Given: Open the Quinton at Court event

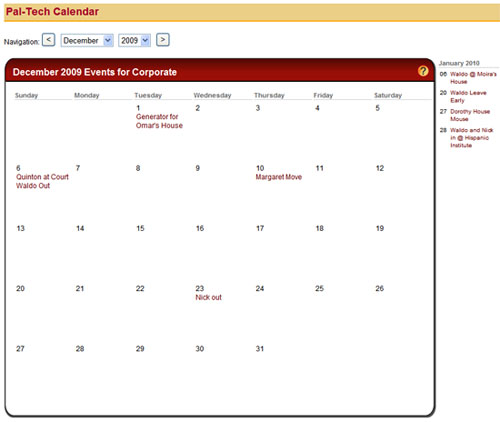Looking at the screenshot, I should coord(42,177).
